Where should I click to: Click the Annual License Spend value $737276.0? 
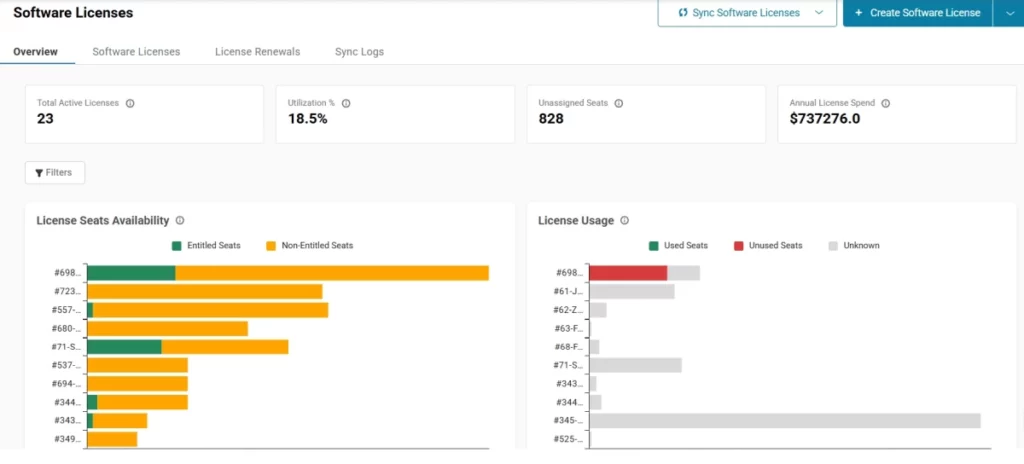pyautogui.click(x=825, y=119)
